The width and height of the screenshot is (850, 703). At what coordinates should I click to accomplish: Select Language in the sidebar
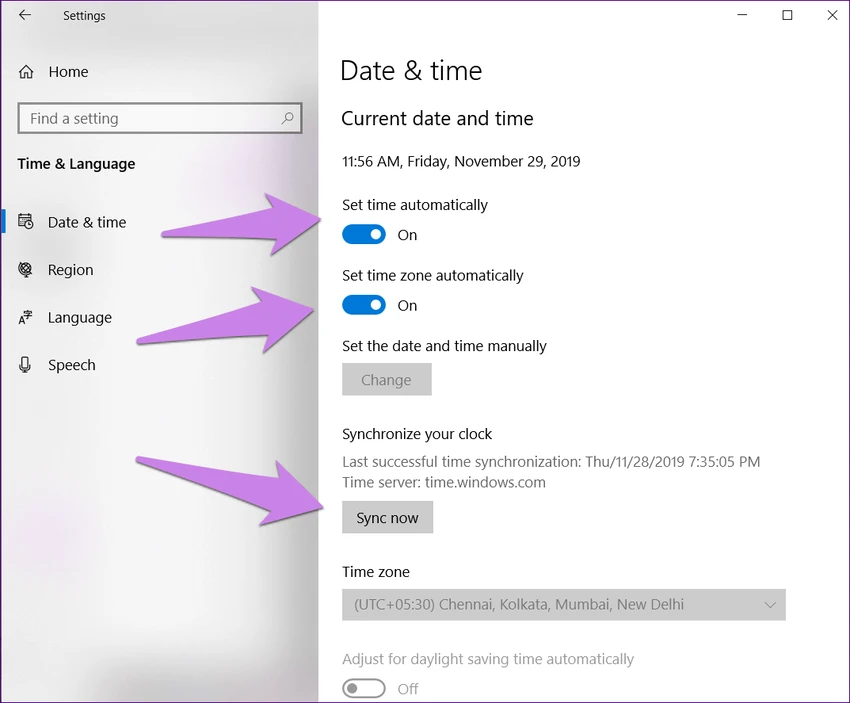(80, 318)
